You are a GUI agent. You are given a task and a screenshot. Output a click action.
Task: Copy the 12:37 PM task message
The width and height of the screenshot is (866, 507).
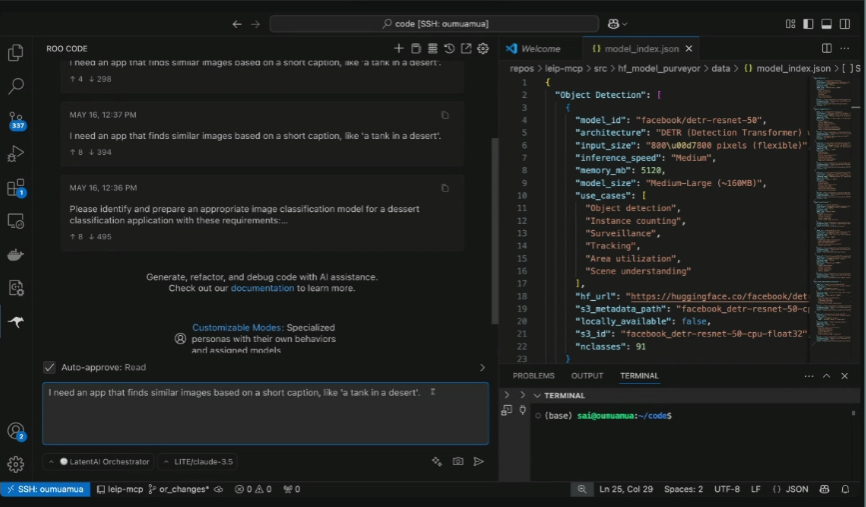(445, 115)
